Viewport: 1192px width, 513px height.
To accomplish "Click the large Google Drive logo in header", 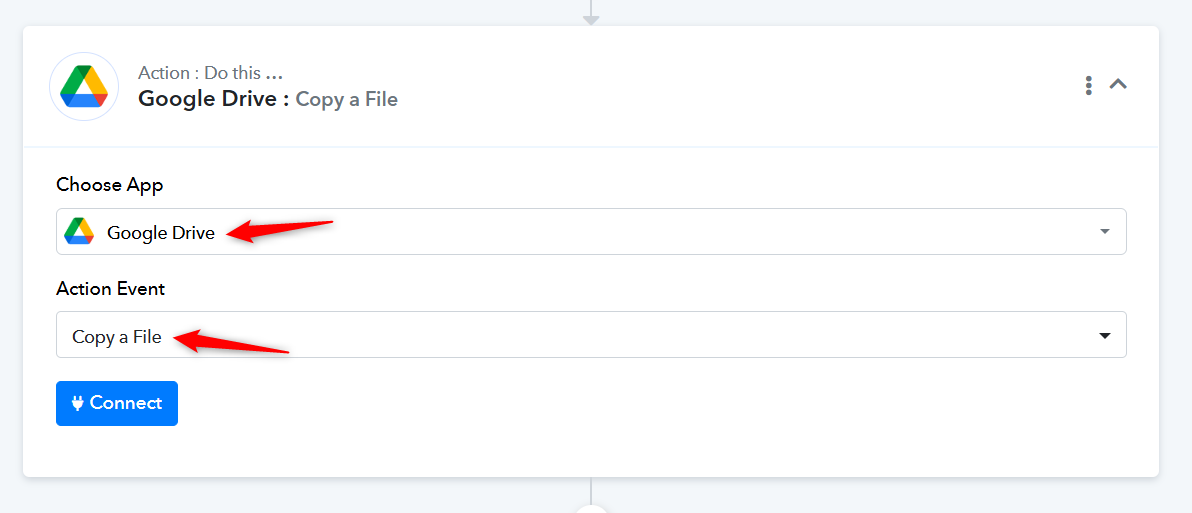I will pos(84,86).
